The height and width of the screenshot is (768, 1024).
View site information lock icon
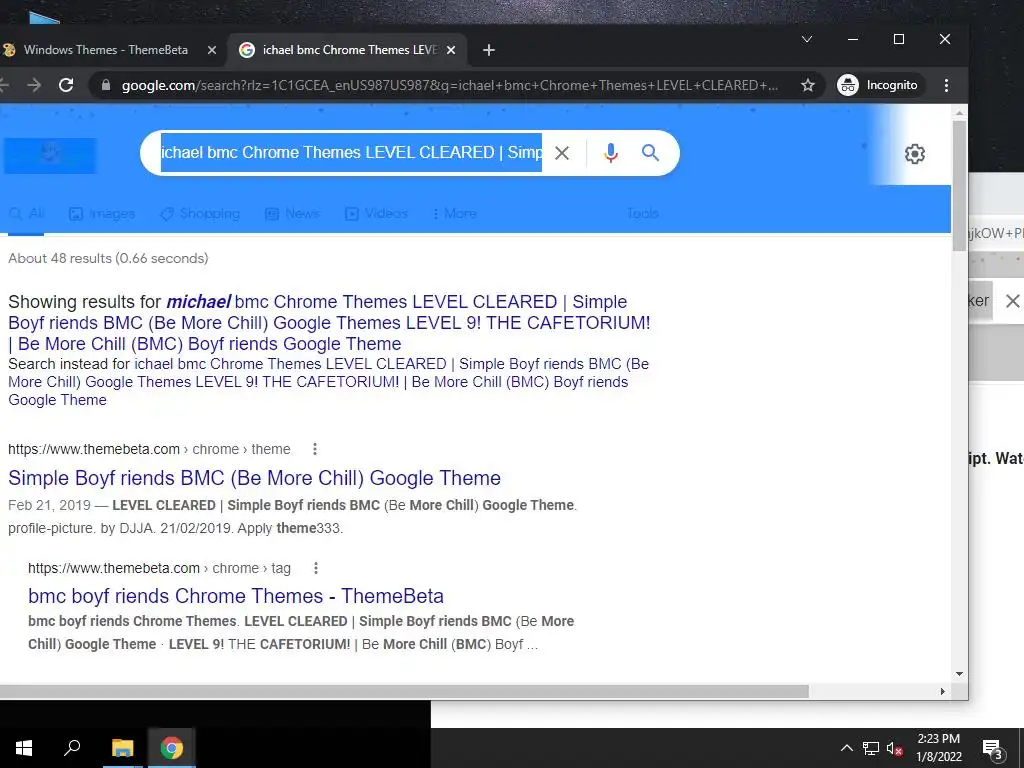click(106, 86)
